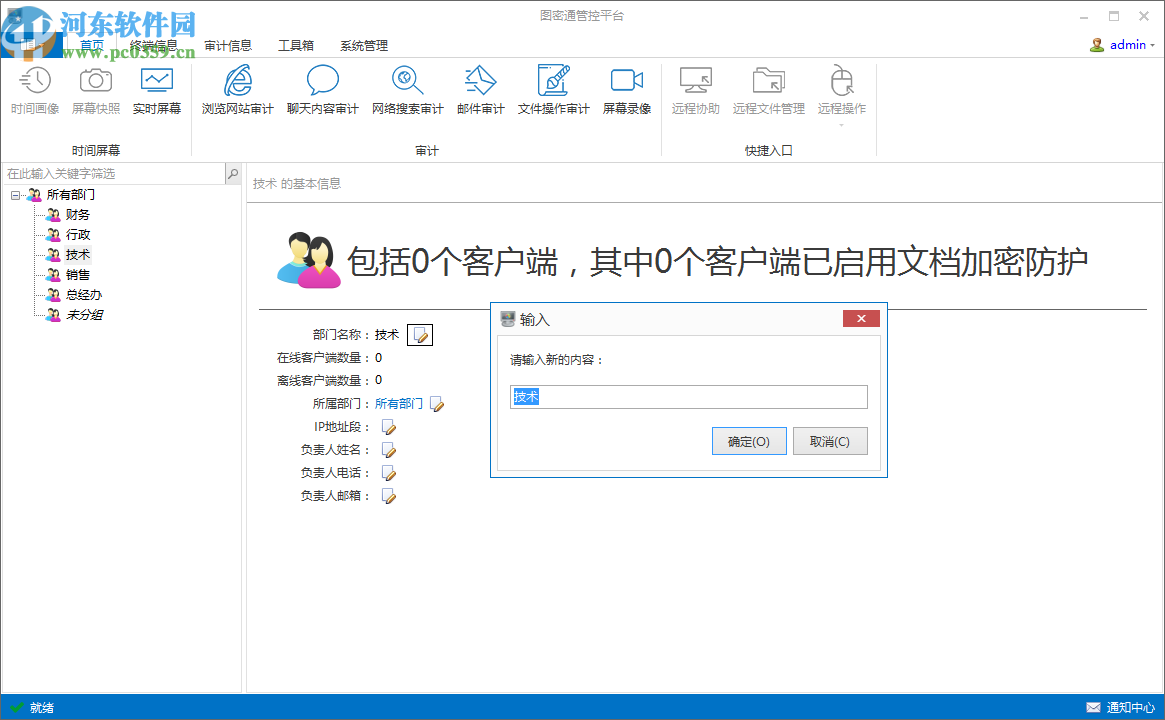Open 邮件审计 email audit
Screen dimensions: 1165x720
click(x=480, y=90)
